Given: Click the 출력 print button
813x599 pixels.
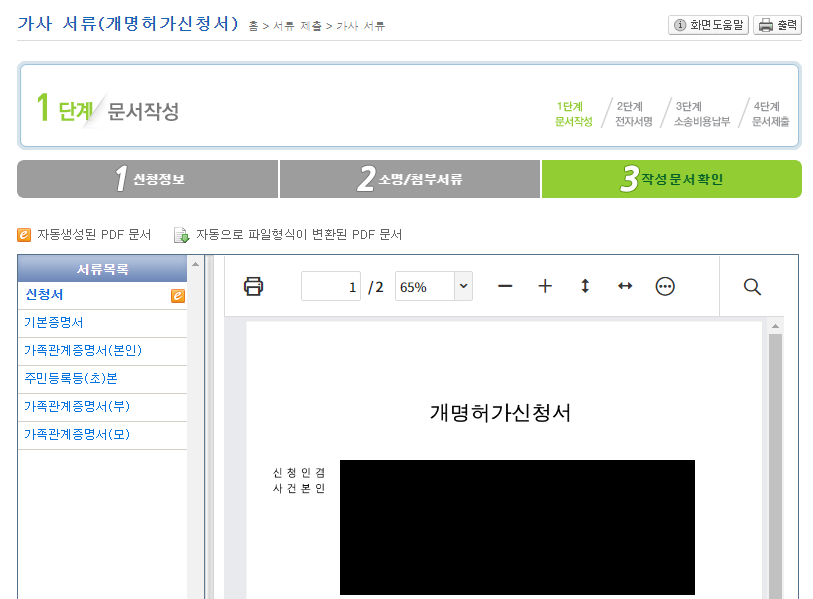Looking at the screenshot, I should coord(777,25).
